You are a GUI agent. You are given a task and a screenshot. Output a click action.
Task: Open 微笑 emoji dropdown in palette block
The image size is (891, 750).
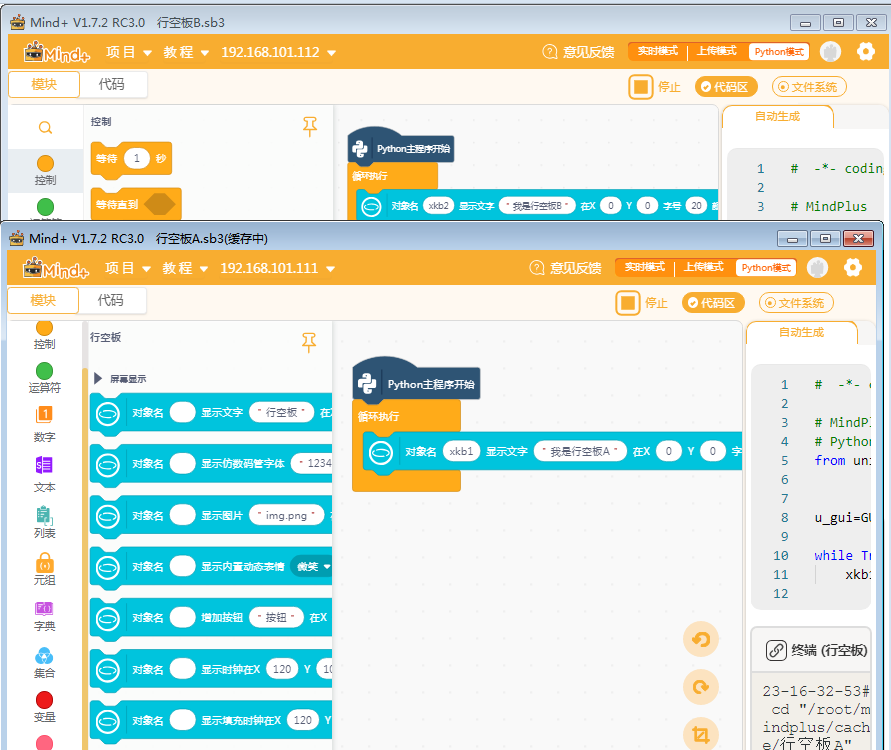click(313, 566)
